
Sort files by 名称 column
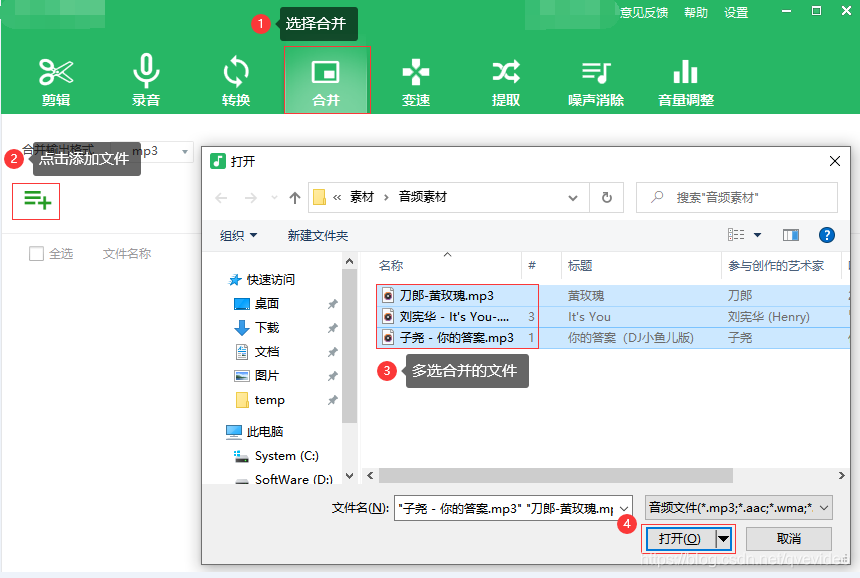tap(391, 265)
